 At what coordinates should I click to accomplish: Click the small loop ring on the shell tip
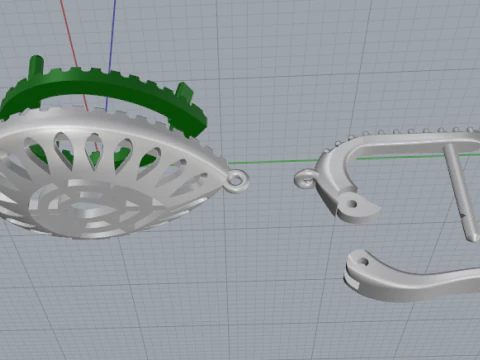pos(237,180)
